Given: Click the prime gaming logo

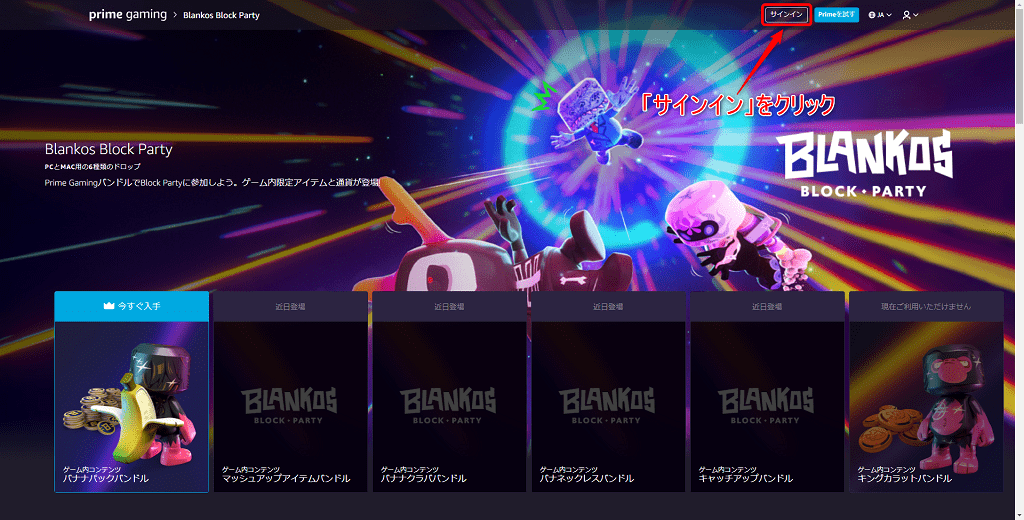Looking at the screenshot, I should click(128, 14).
